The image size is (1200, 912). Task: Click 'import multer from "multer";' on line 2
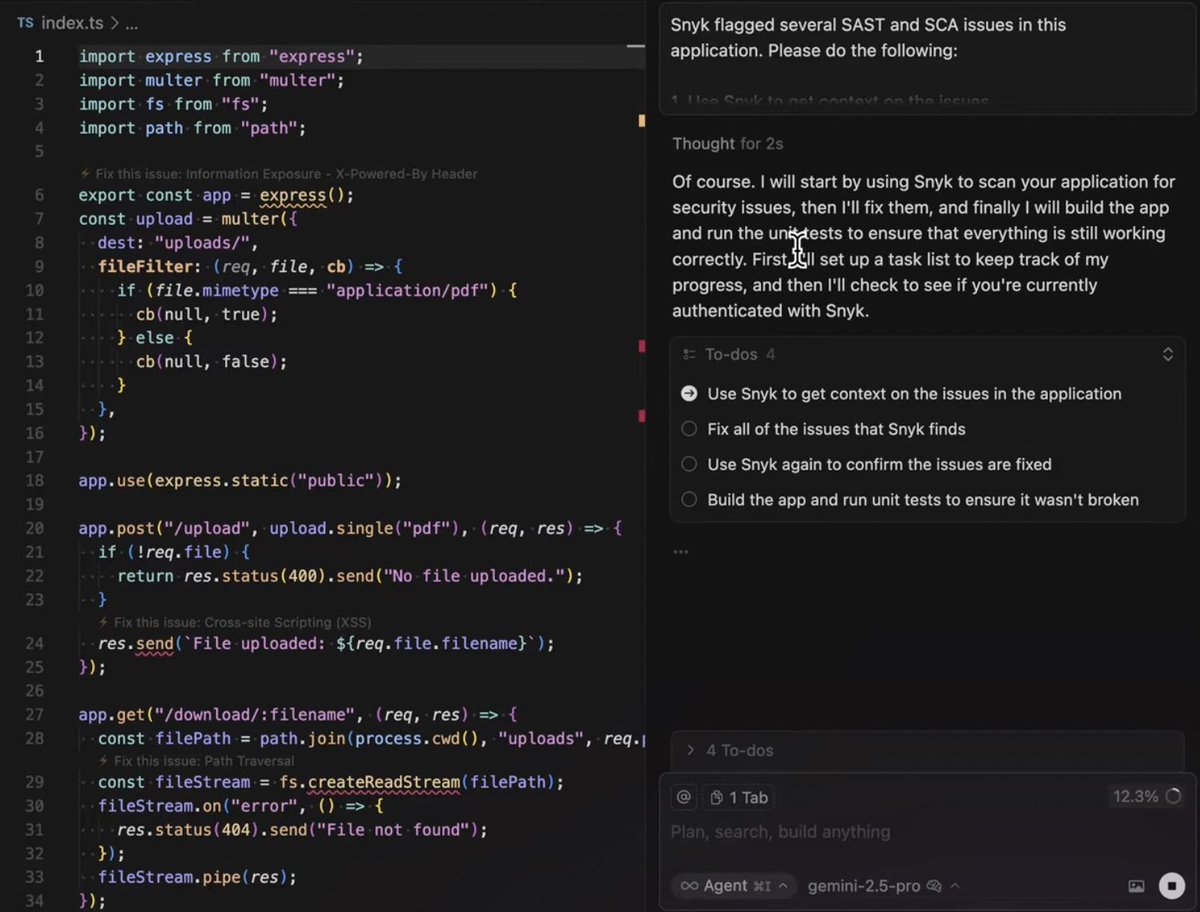(211, 80)
